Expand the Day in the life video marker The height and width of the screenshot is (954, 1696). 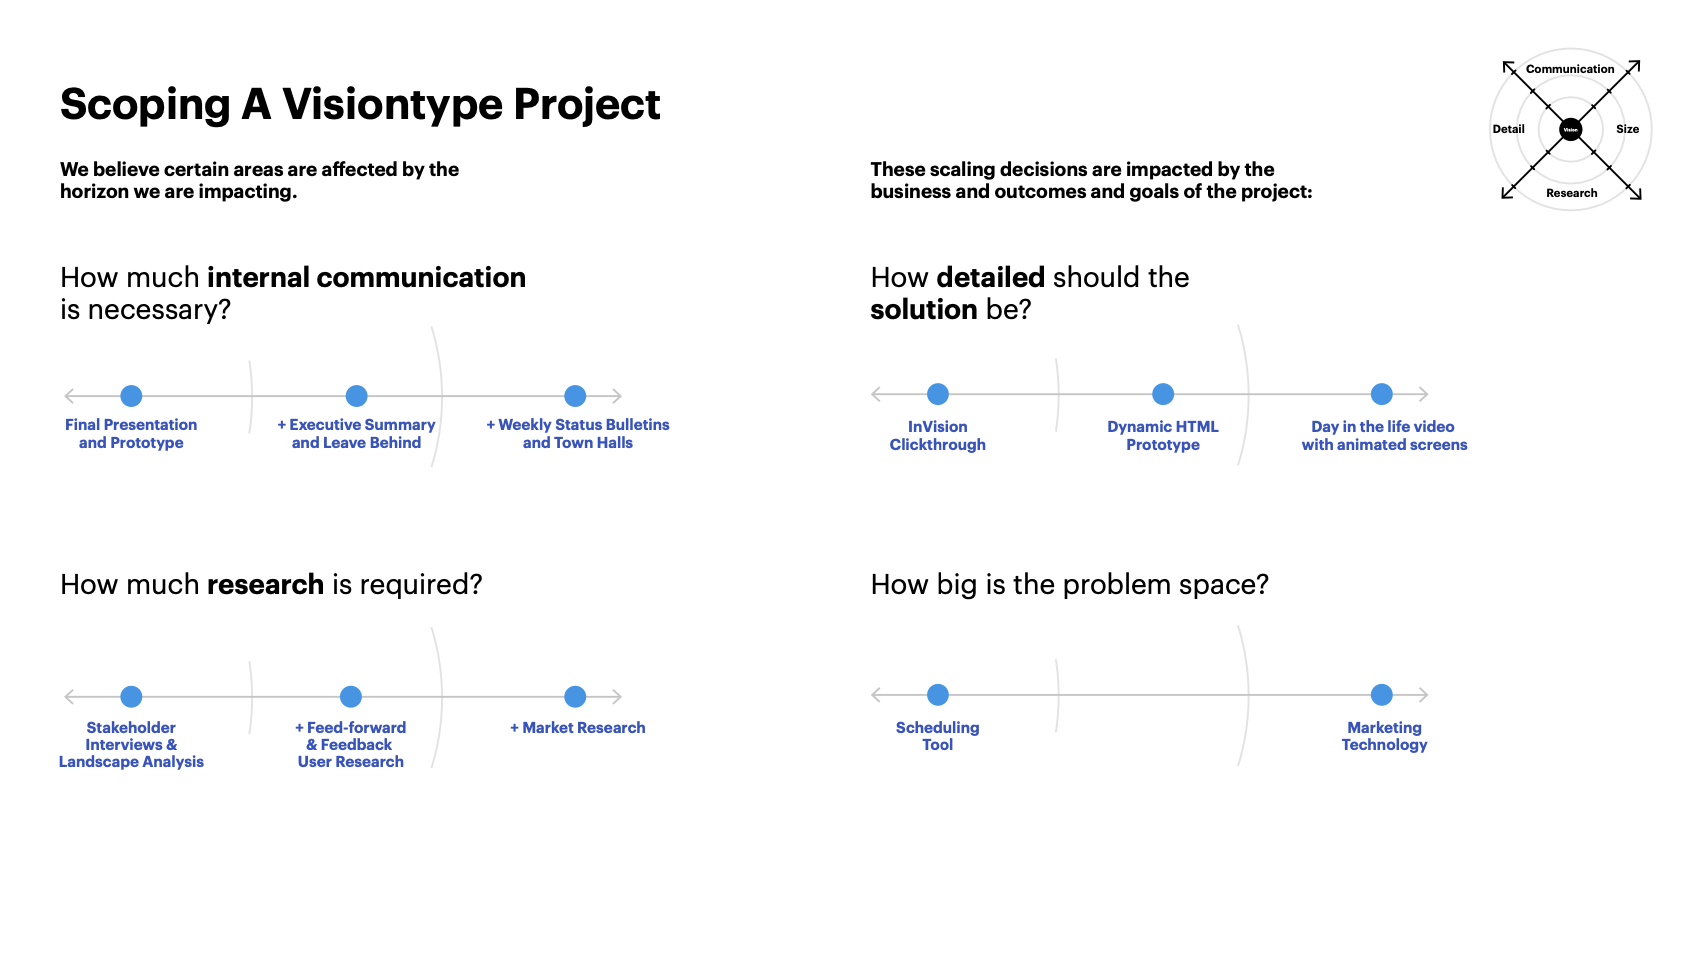1382,394
